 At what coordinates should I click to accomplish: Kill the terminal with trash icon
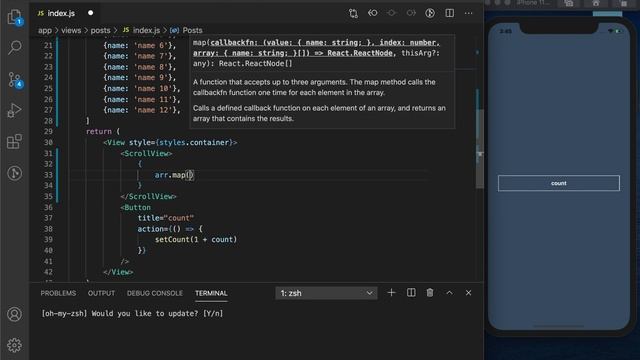(430, 293)
